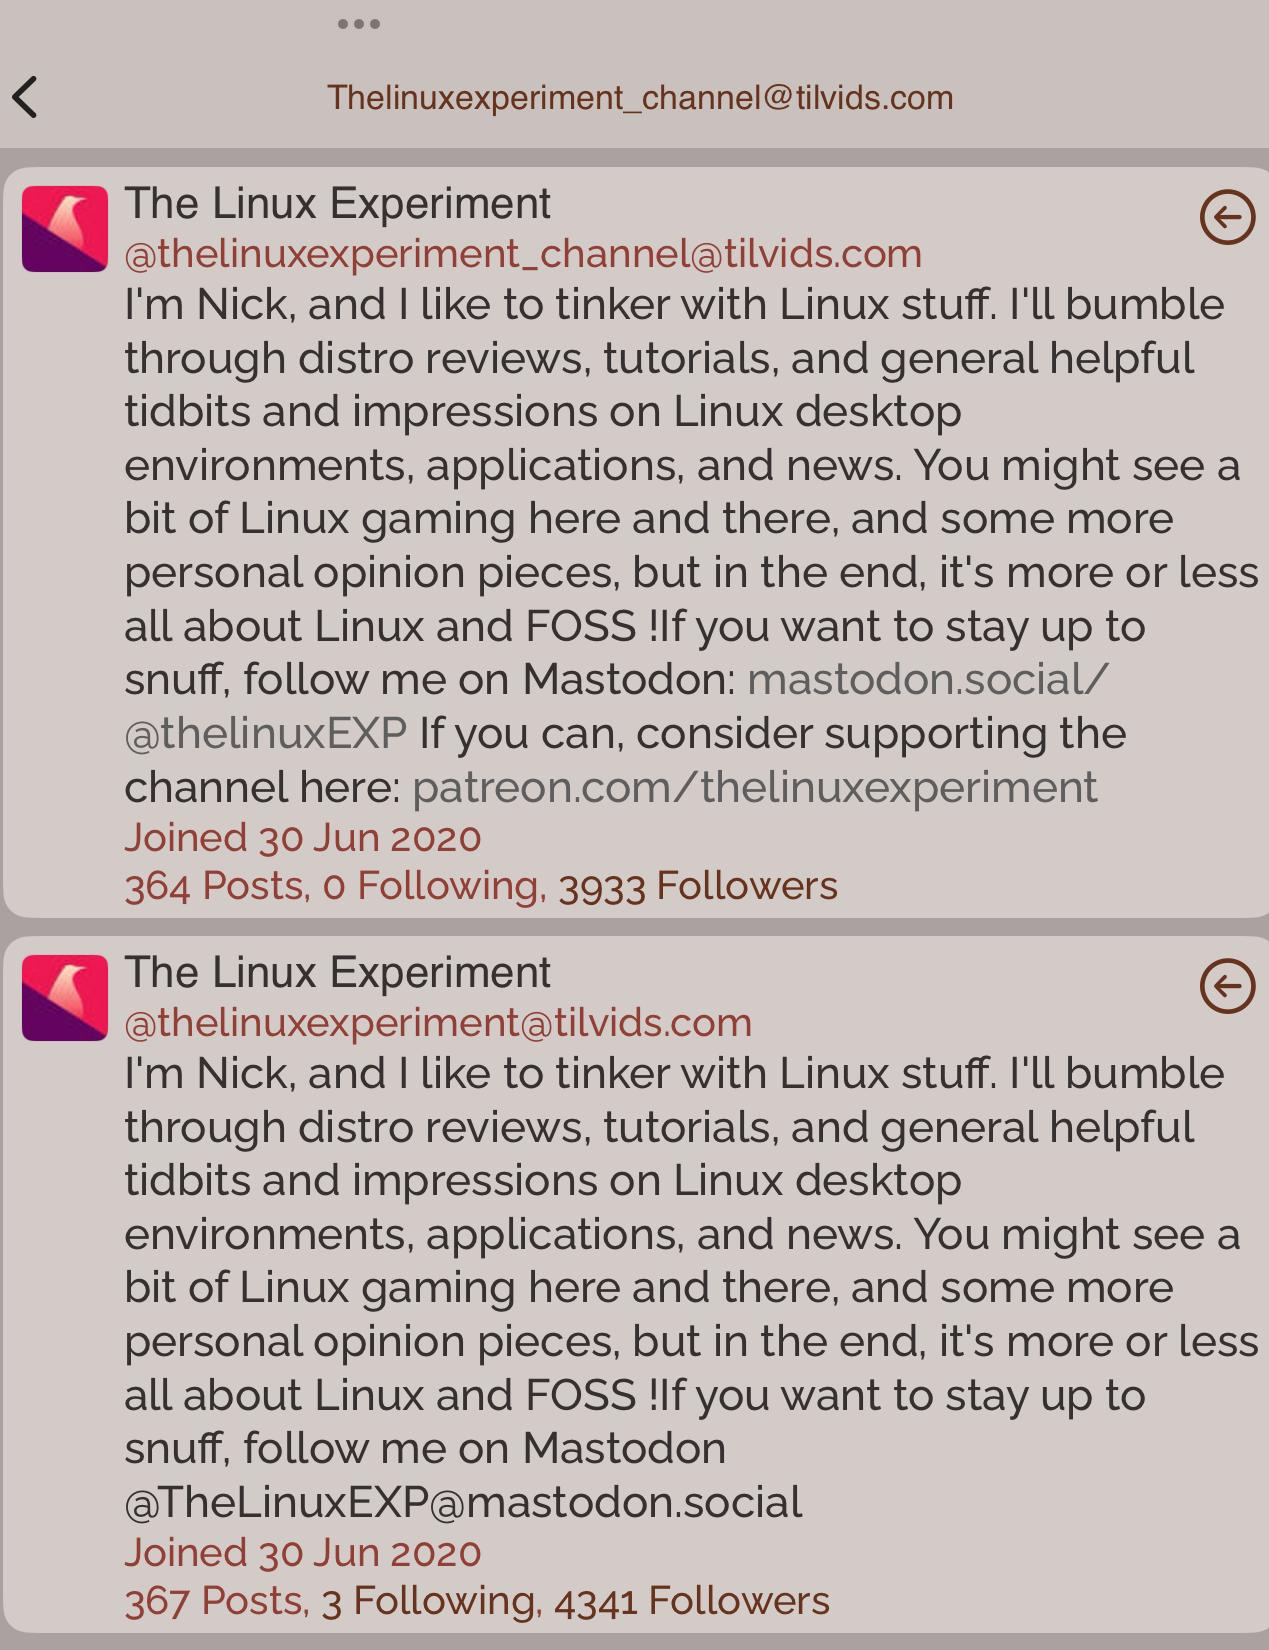Tap circled arrow icon on the @thelinuxexperiment@tilvids.com result
Viewport: 1269px width, 1650px height.
(1227, 986)
